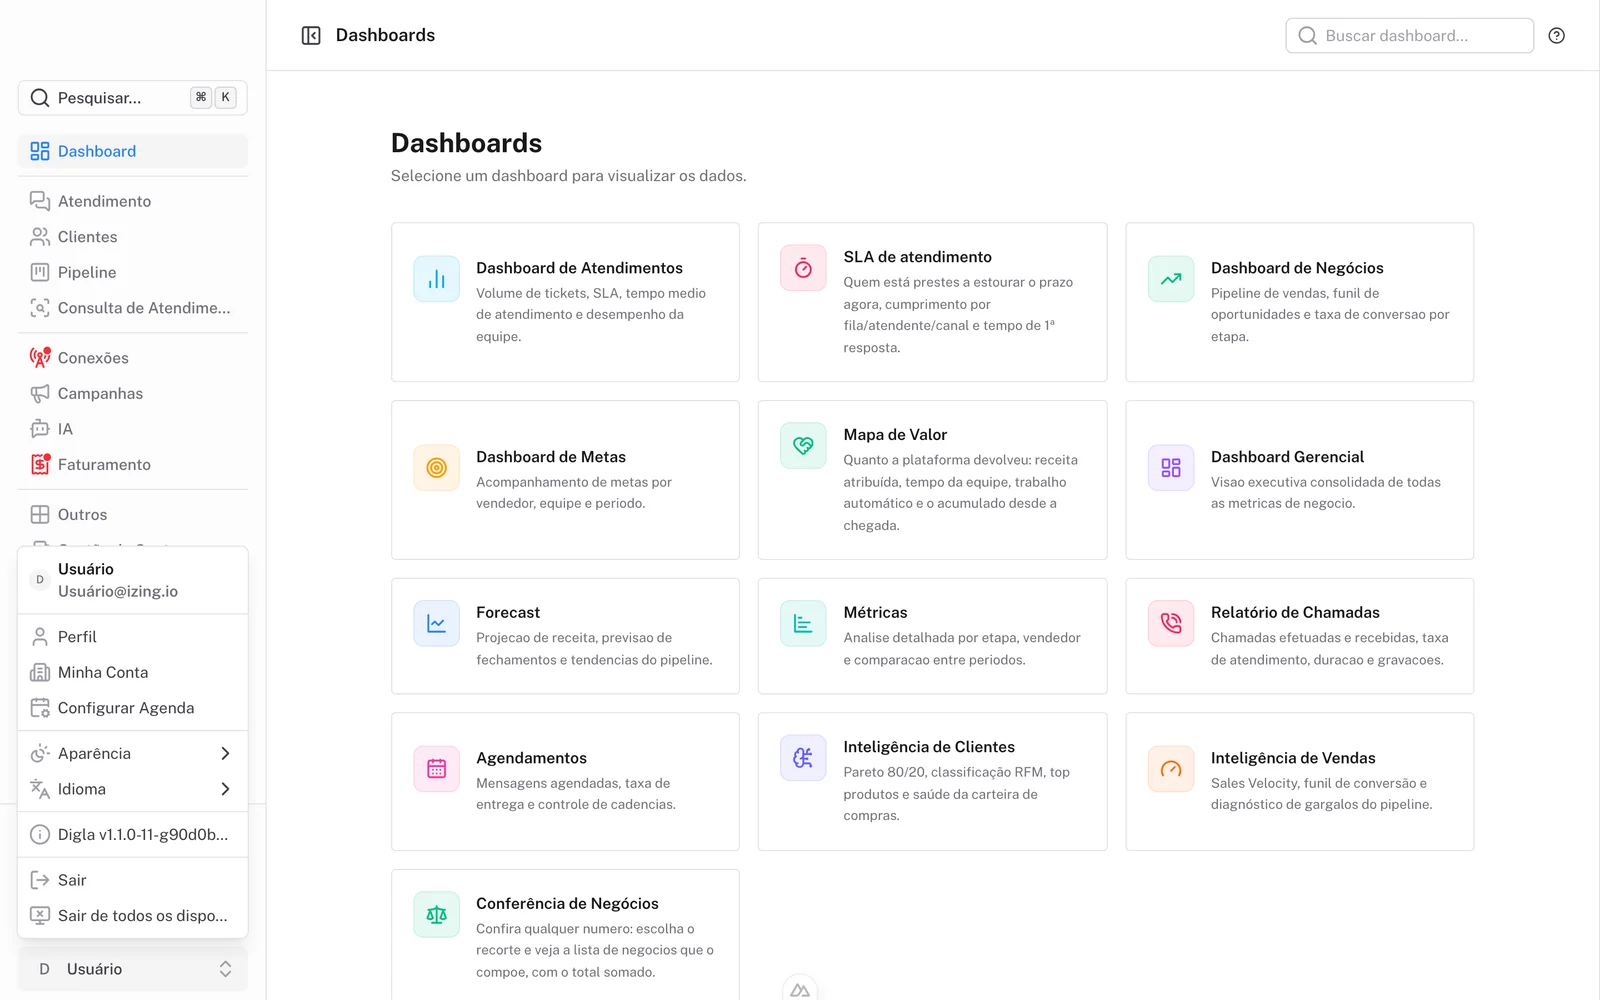The height and width of the screenshot is (1000, 1600).
Task: Click the heart handshake icon of Mapa de Valor
Action: click(803, 446)
